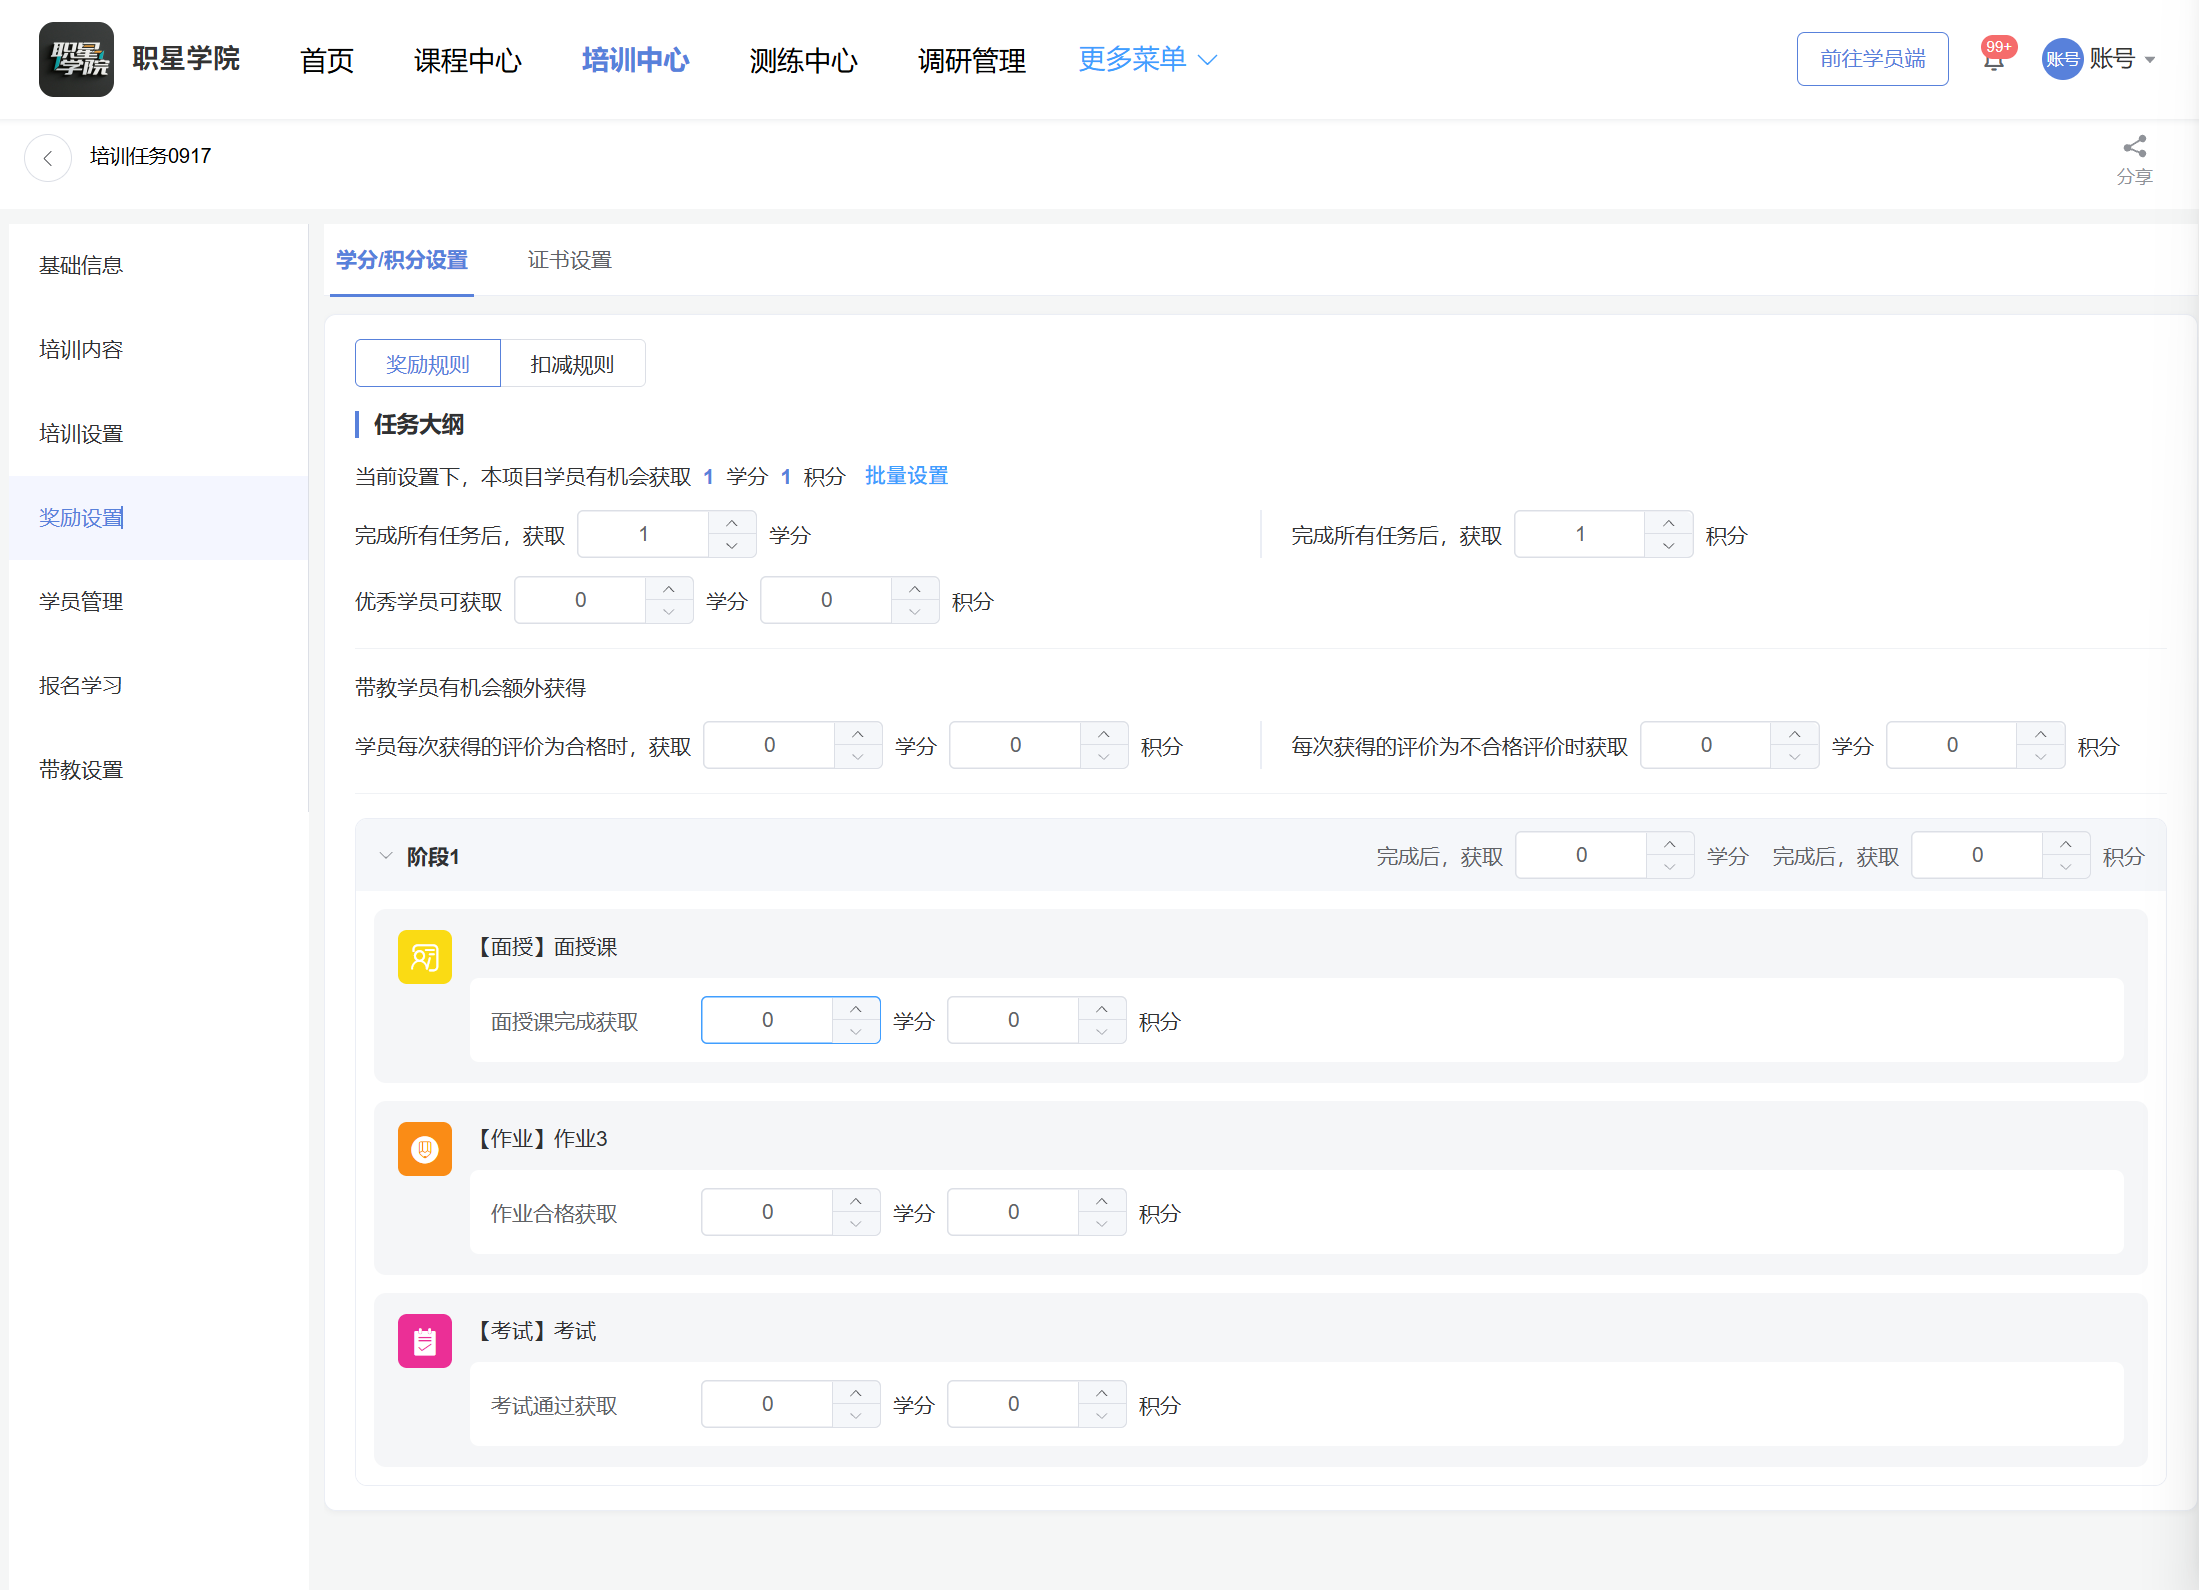The width and height of the screenshot is (2199, 1590).
Task: Increase 评价为合格时 学分 stepper
Action: pyautogui.click(x=858, y=734)
